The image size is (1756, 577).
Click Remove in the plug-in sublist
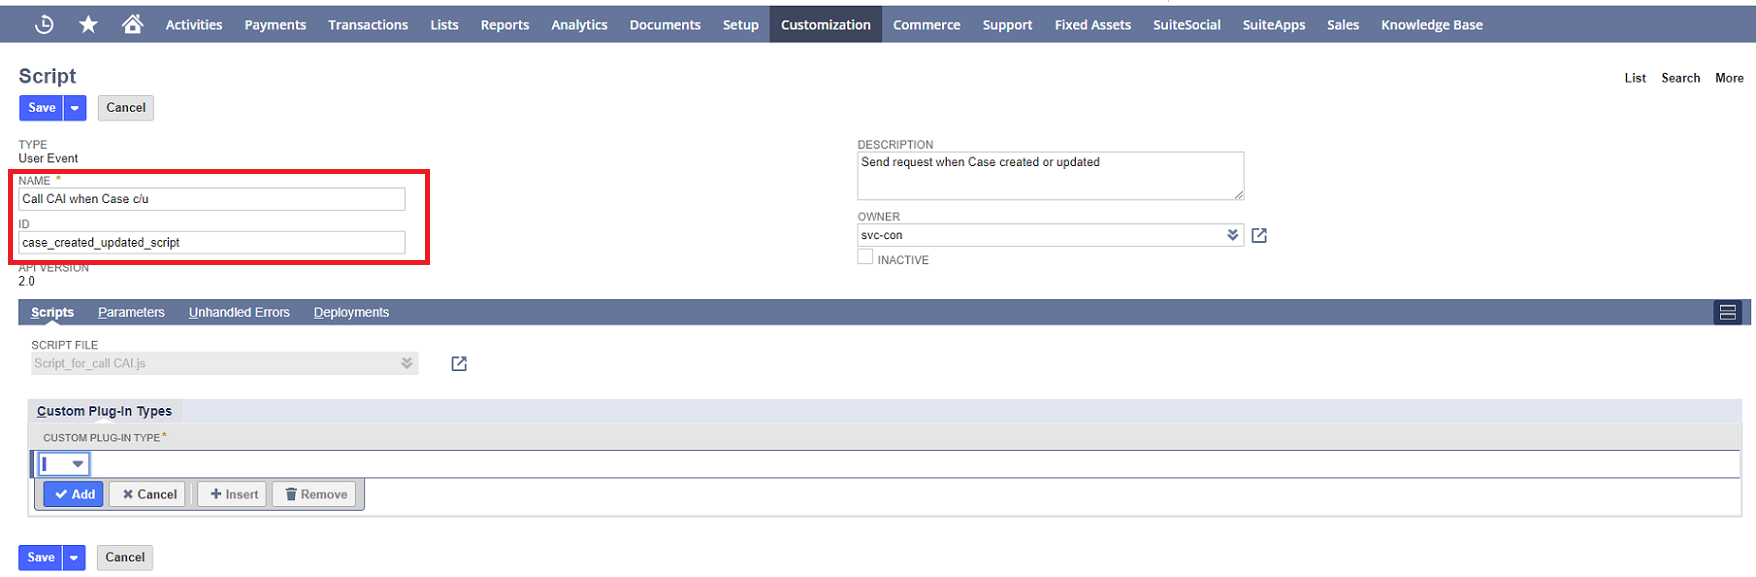pyautogui.click(x=315, y=494)
